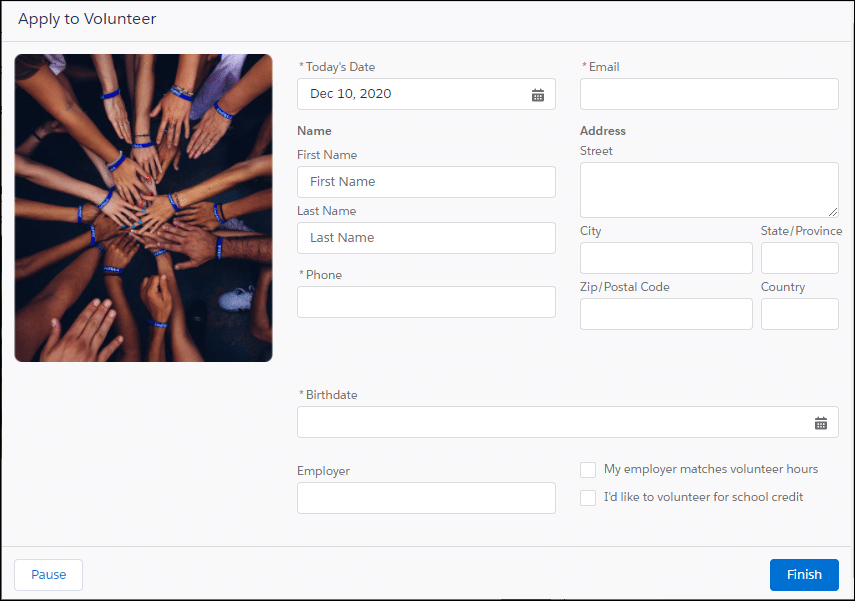Screen dimensions: 855x601
Task: Click the volunteer hands photo
Action: click(x=143, y=208)
